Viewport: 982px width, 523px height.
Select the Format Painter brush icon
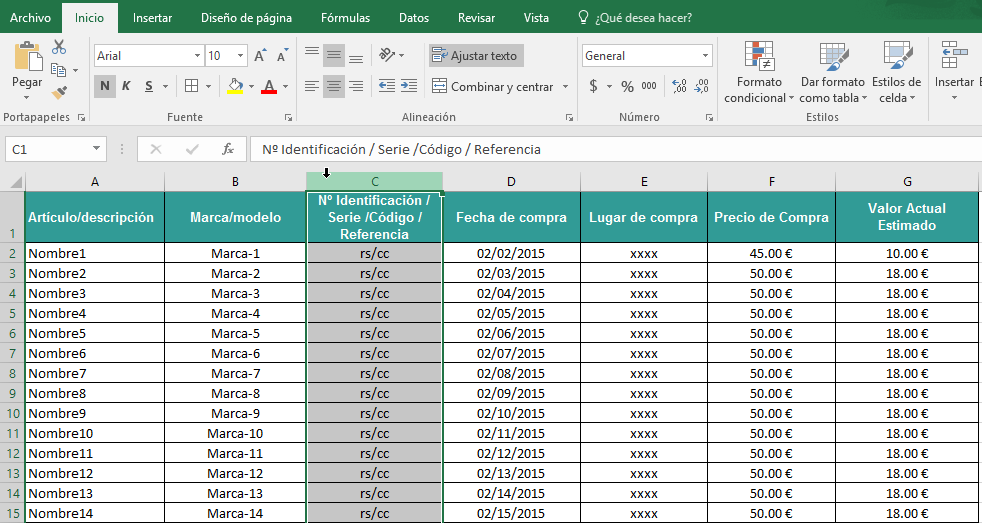[x=59, y=92]
